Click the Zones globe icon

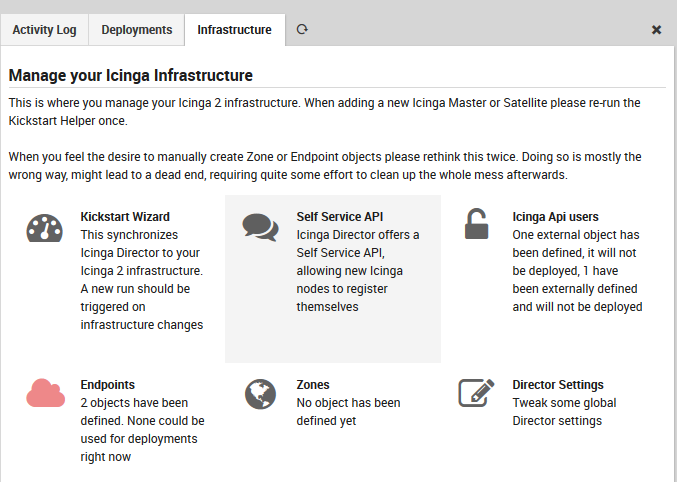coord(260,394)
